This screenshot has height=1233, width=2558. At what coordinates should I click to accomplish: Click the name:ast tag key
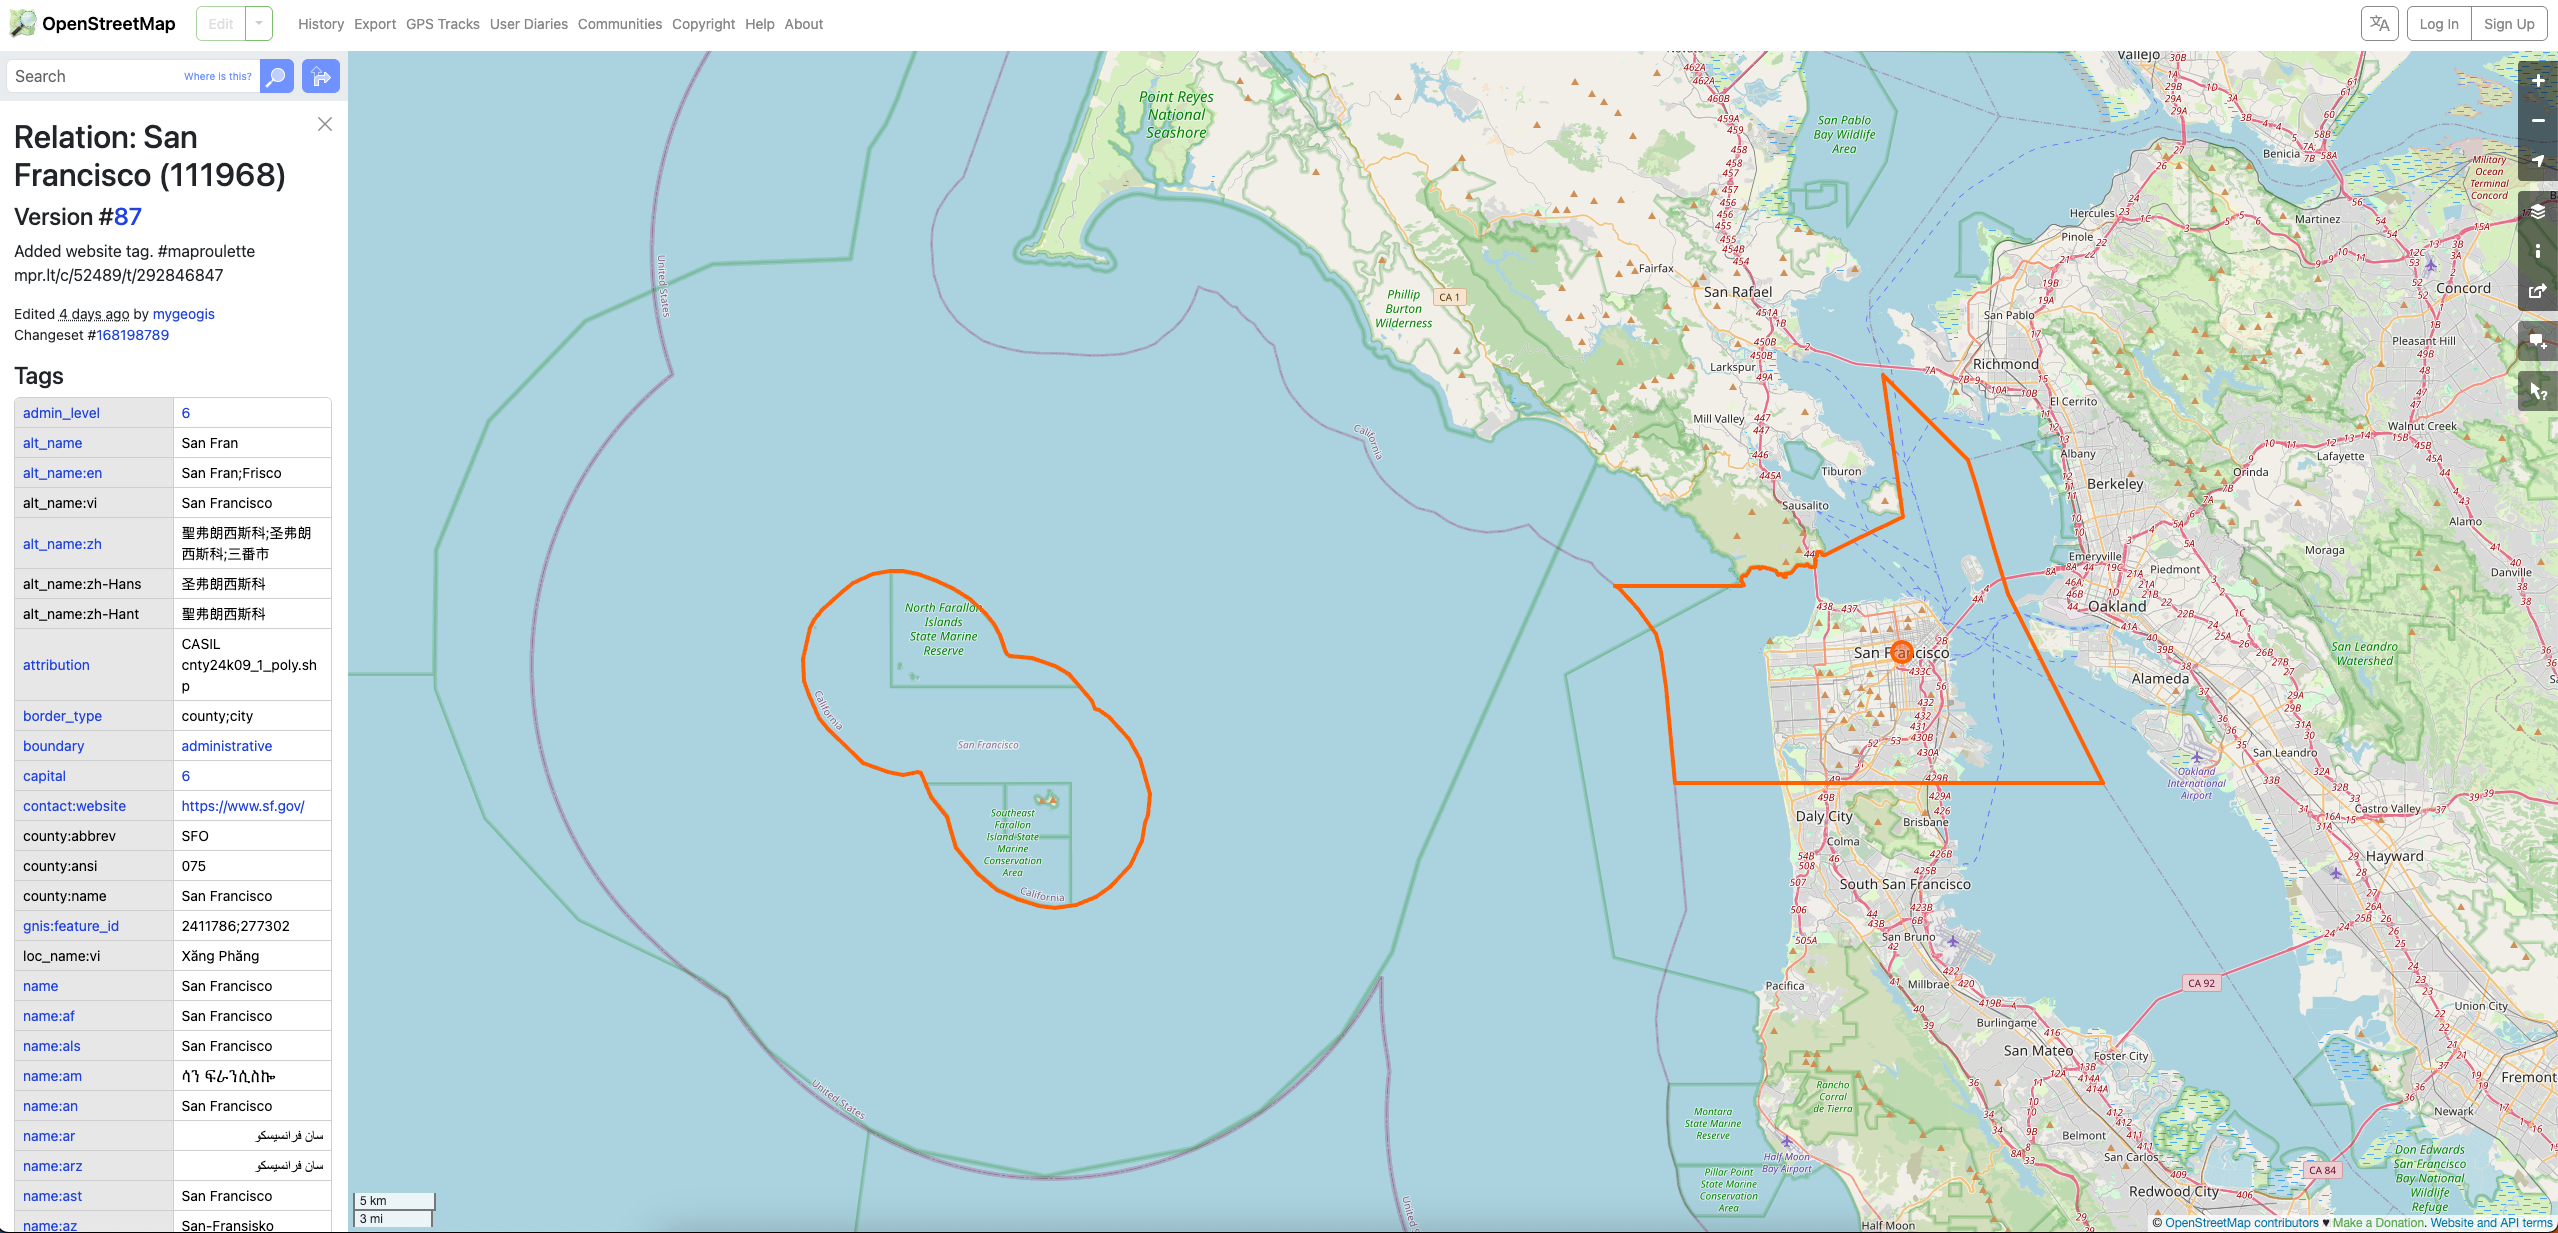click(x=53, y=1196)
